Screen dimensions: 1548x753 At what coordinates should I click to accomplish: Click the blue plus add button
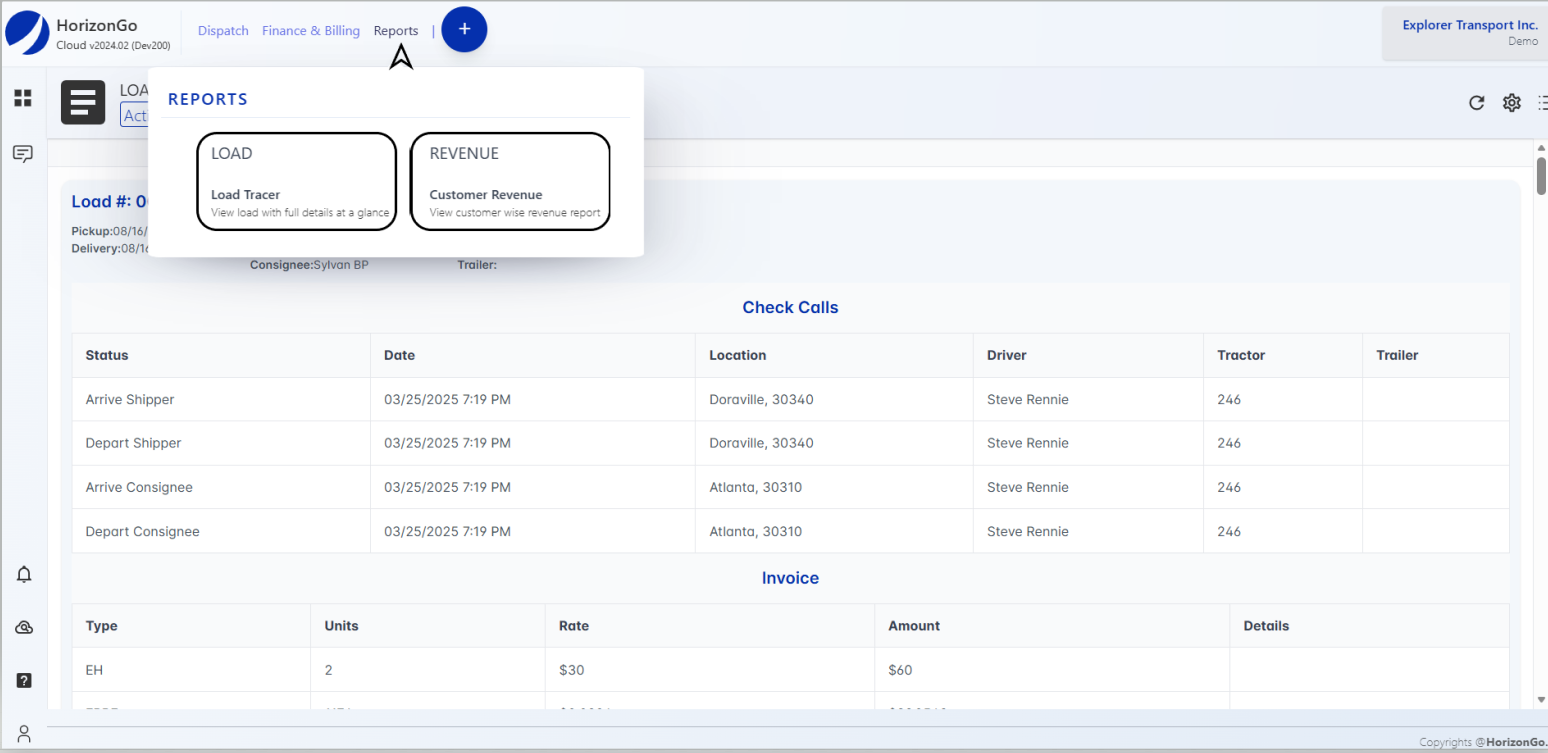pos(464,30)
